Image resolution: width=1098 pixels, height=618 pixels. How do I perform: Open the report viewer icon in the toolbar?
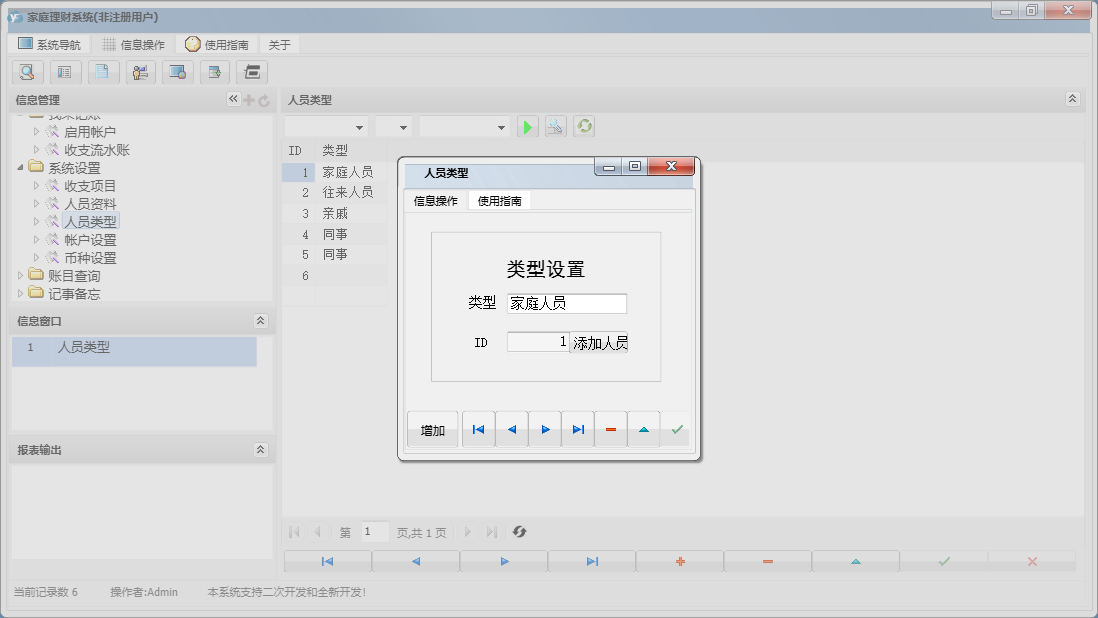[65, 72]
